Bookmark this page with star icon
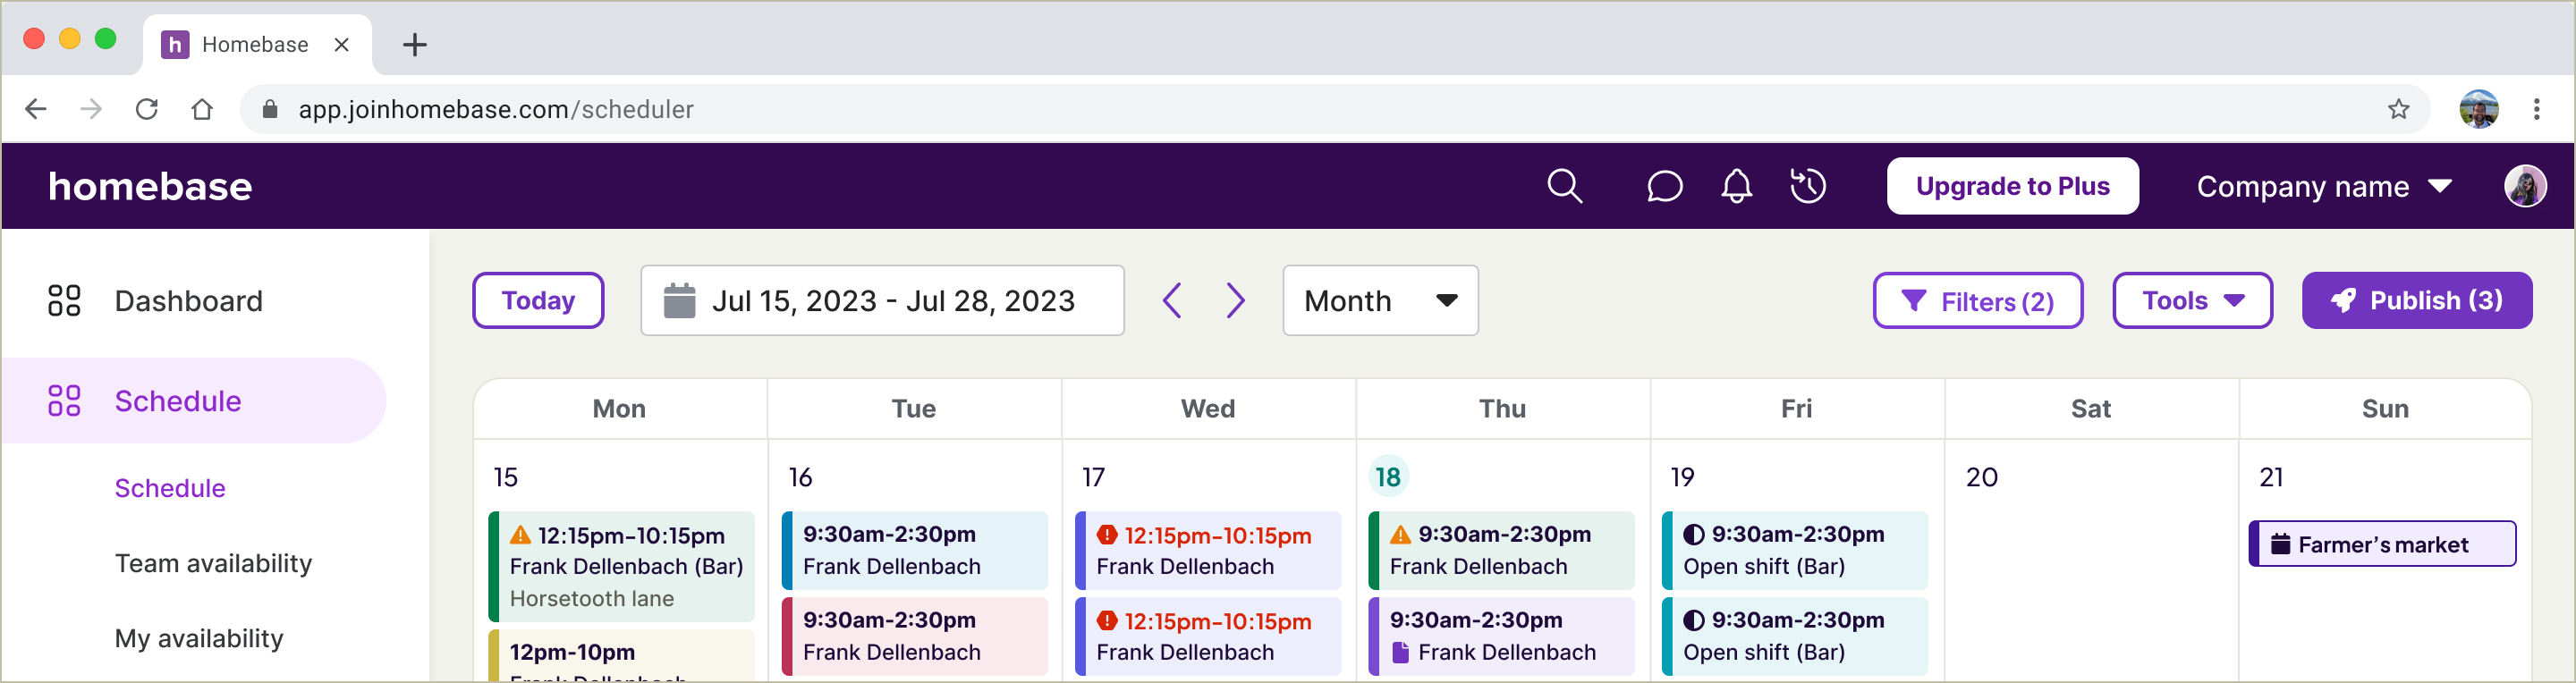This screenshot has height=683, width=2576. tap(2398, 109)
